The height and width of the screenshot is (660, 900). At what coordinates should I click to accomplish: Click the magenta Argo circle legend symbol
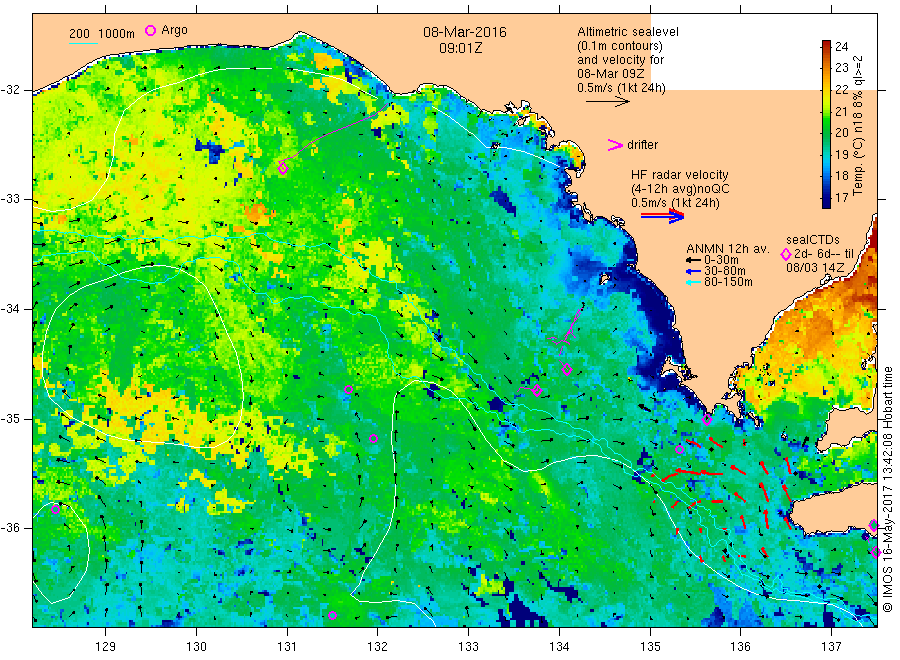tap(150, 30)
